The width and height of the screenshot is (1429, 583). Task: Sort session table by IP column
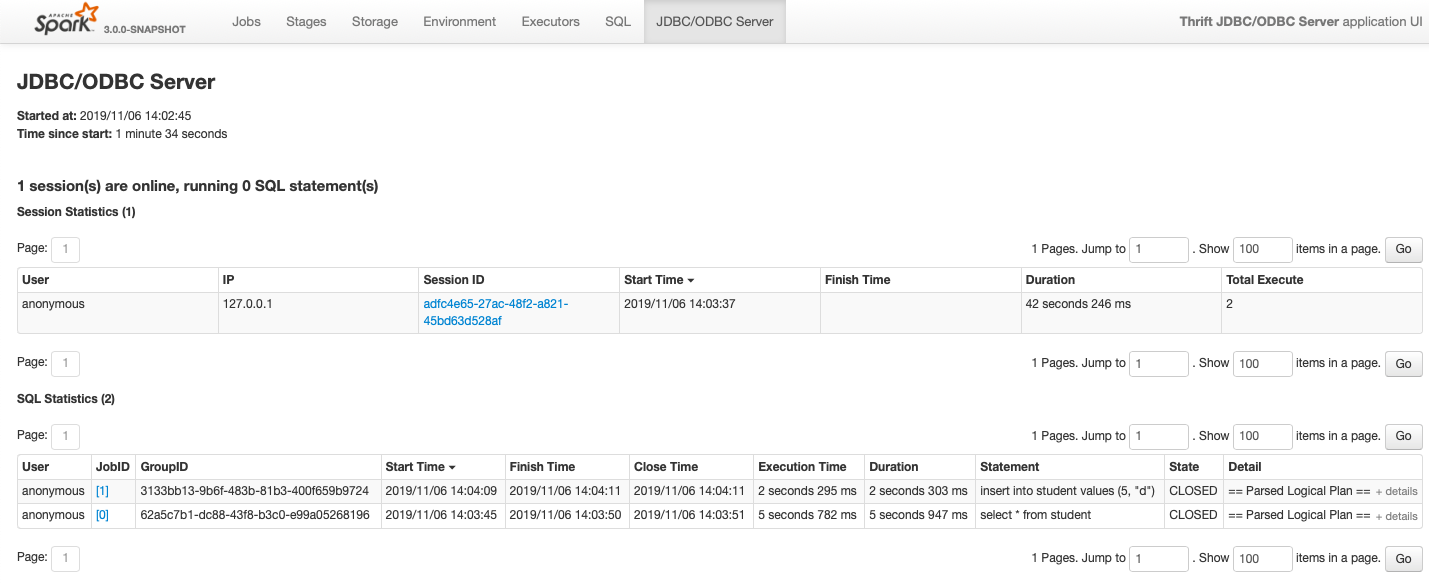pos(228,280)
